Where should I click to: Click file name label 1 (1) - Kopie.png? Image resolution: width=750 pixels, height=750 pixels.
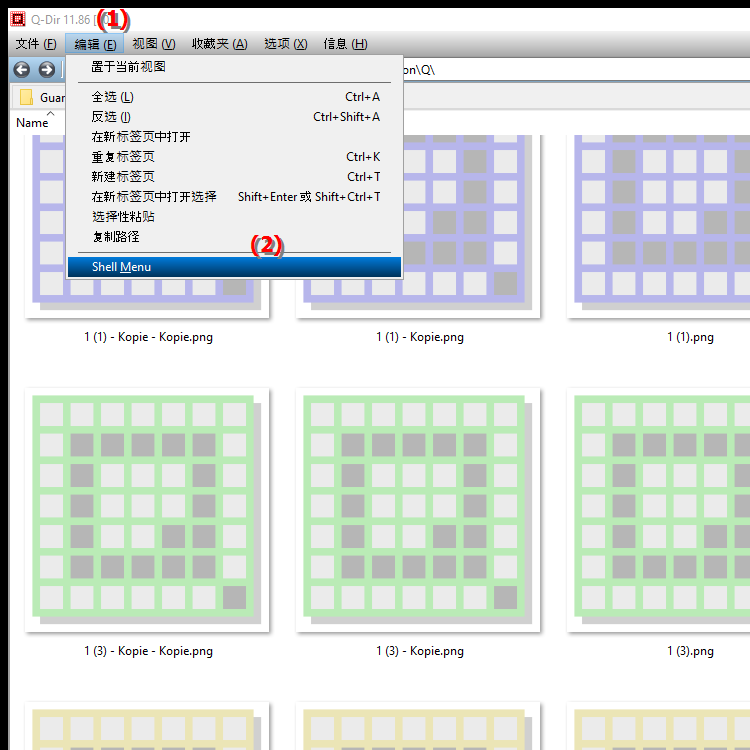(419, 337)
